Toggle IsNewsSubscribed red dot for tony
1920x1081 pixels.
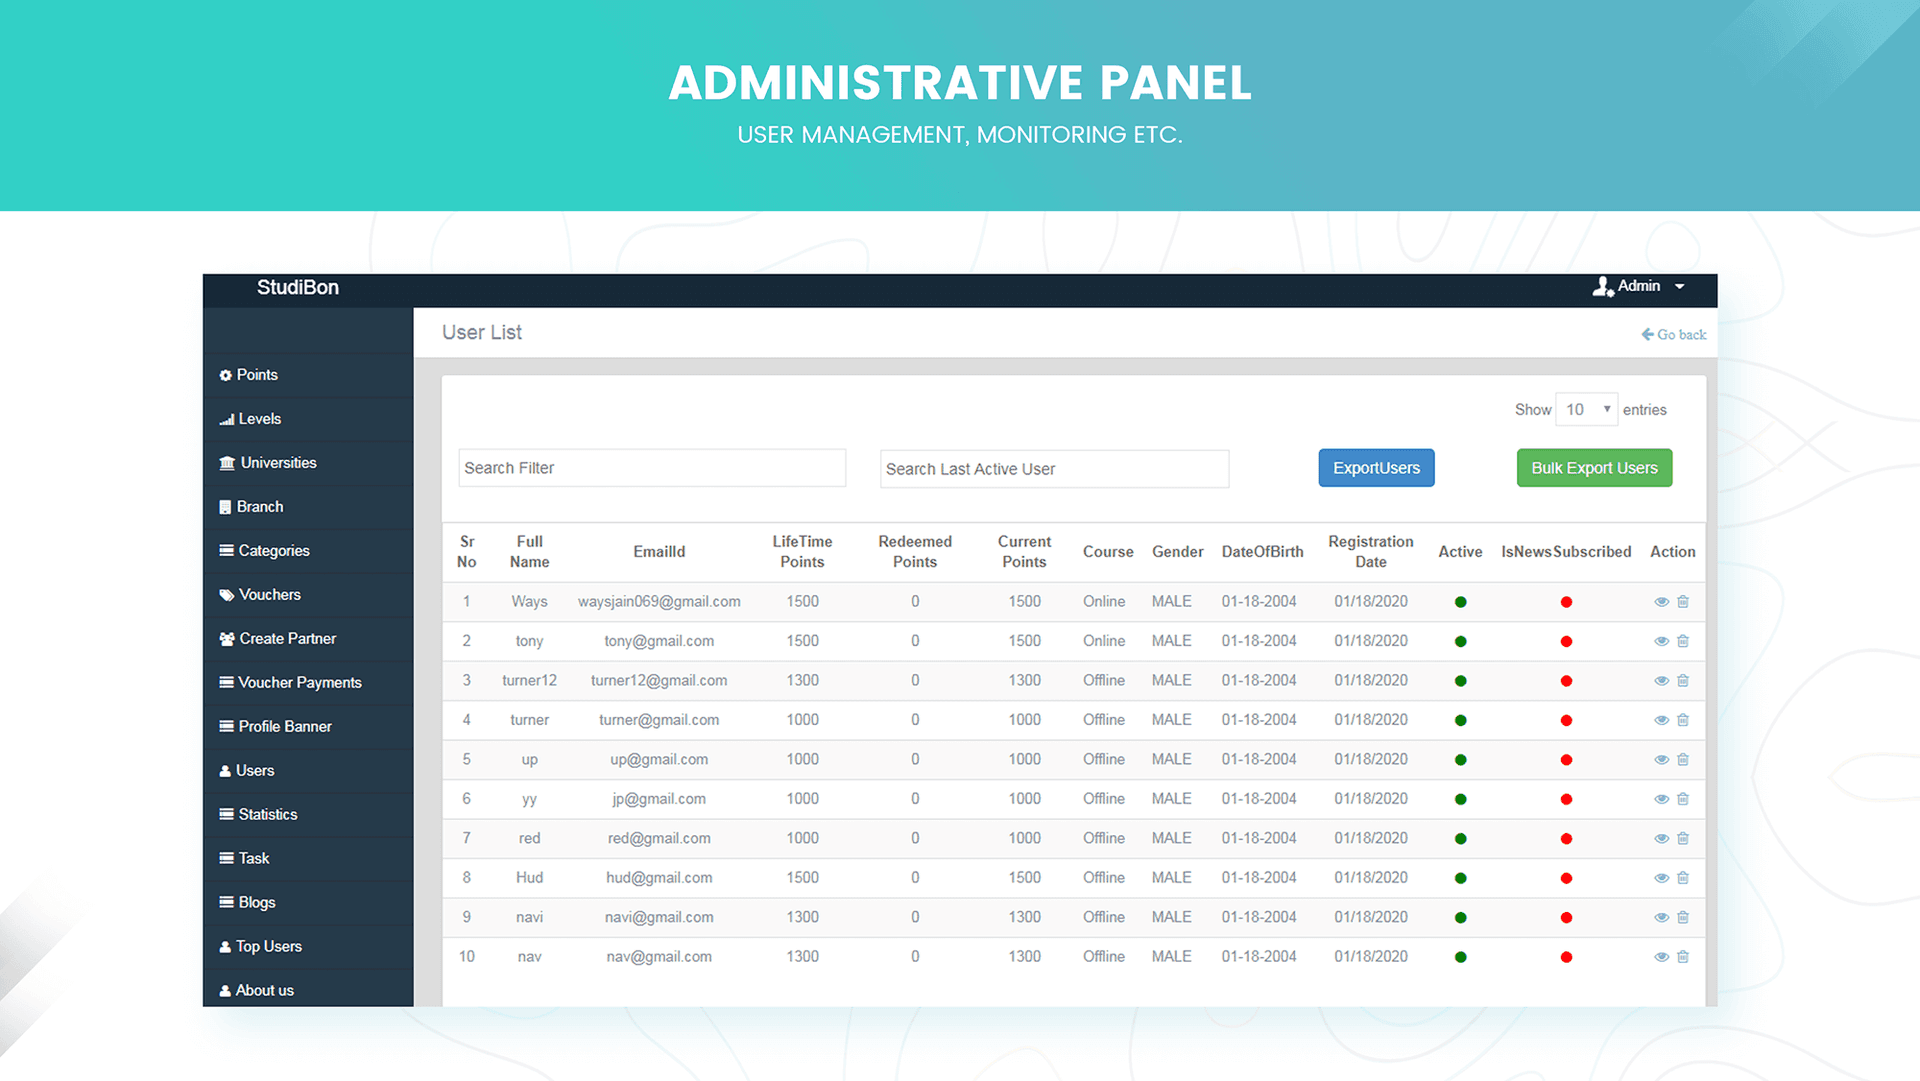tap(1566, 642)
